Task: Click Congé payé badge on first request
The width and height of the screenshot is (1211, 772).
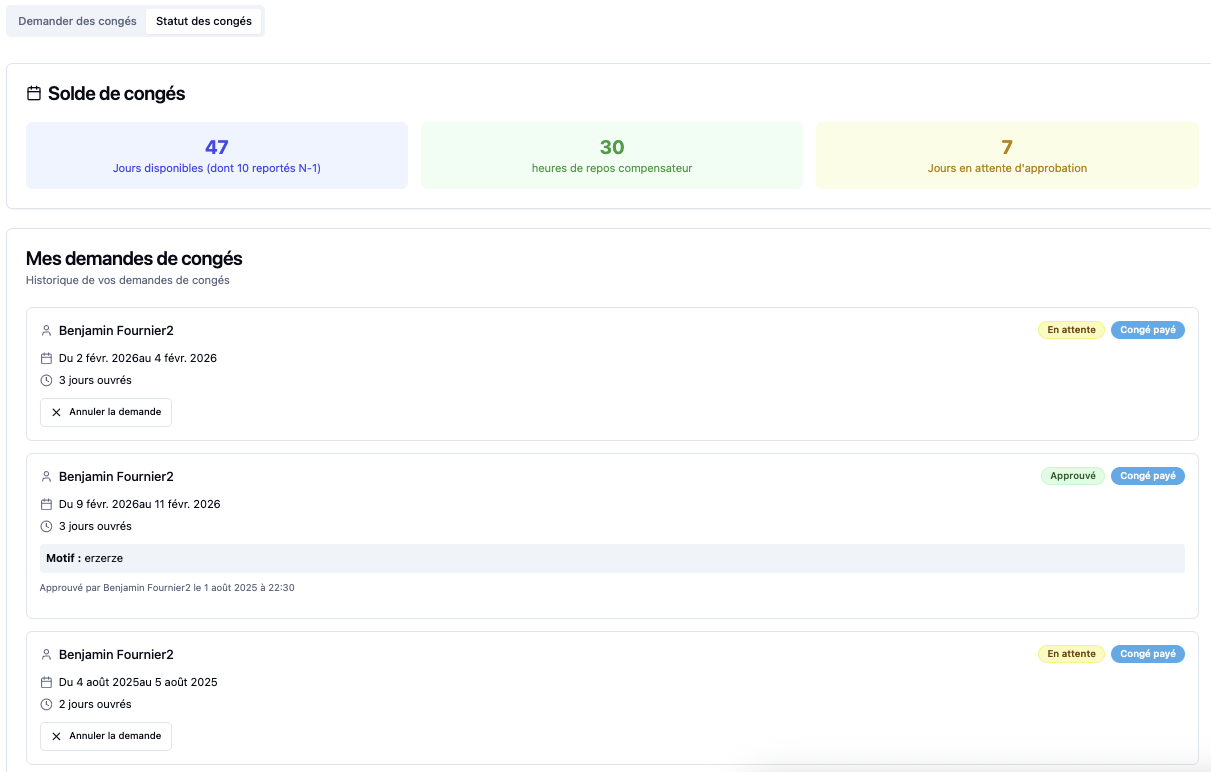Action: (1147, 330)
